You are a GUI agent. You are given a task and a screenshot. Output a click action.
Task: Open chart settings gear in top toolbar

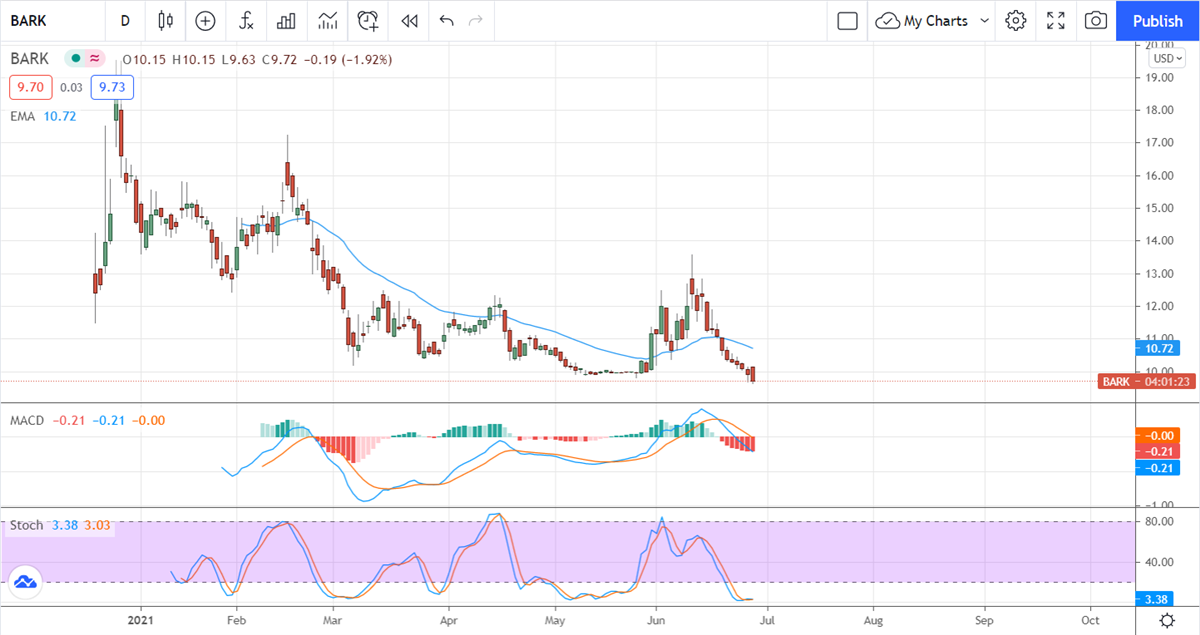(1016, 20)
